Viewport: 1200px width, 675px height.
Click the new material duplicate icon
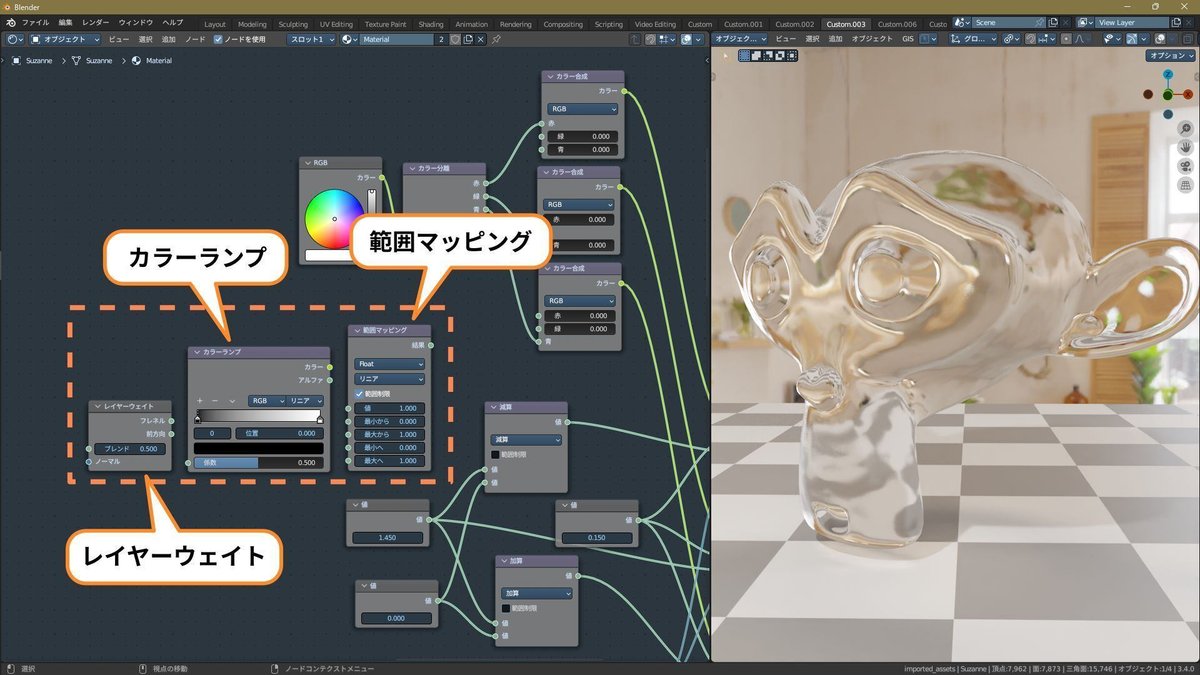[468, 39]
